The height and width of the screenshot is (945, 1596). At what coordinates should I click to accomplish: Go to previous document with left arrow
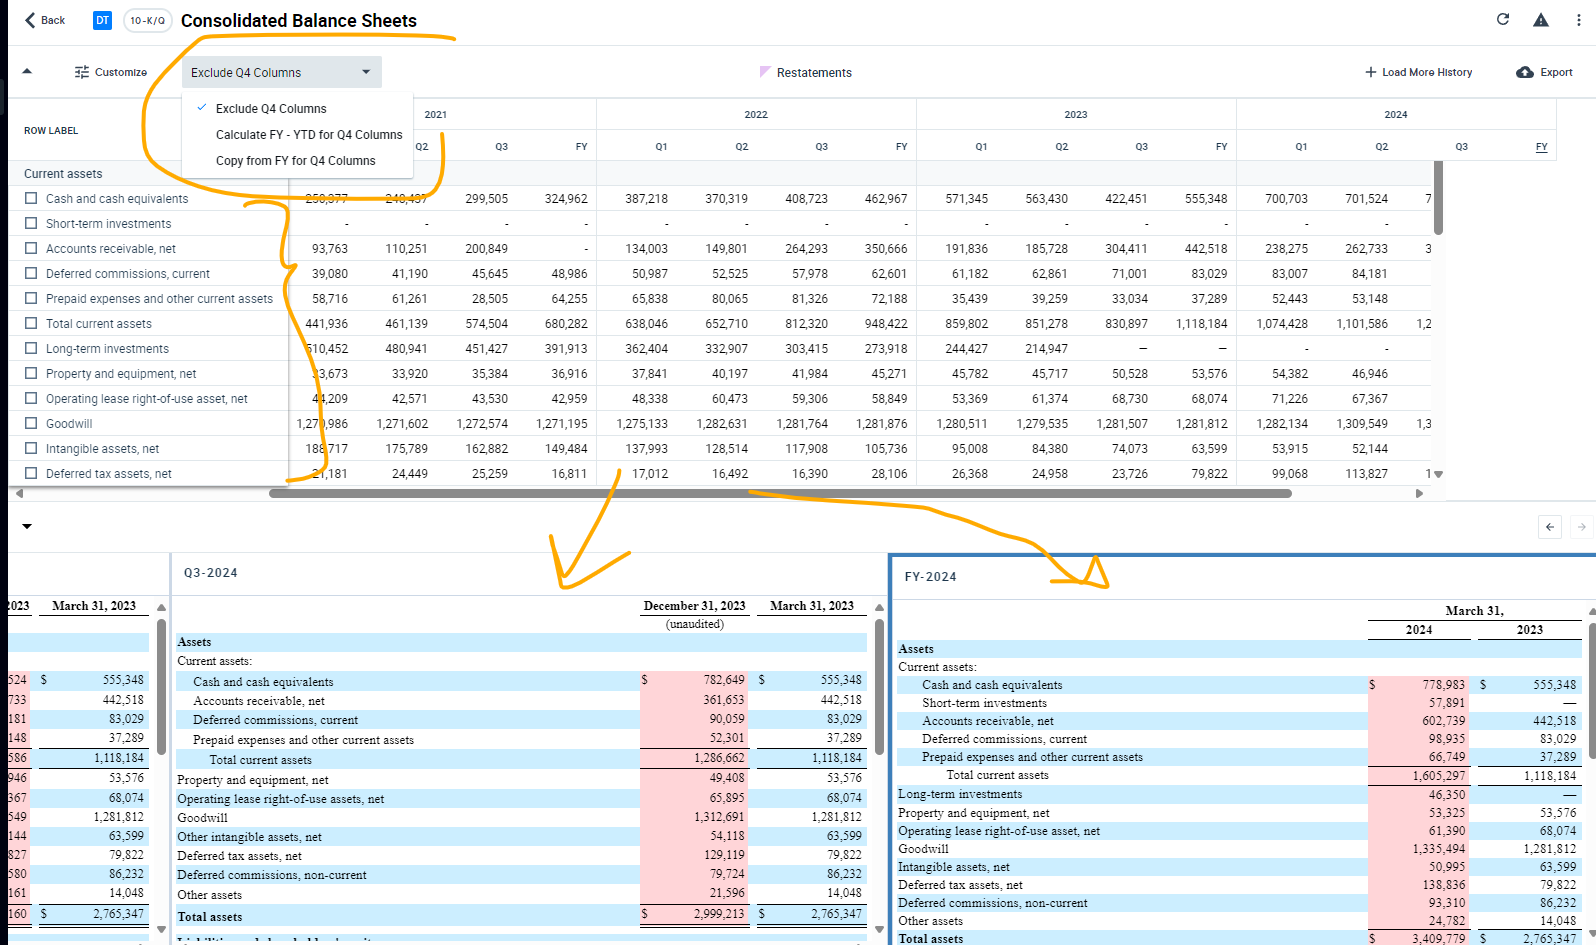pyautogui.click(x=1549, y=527)
